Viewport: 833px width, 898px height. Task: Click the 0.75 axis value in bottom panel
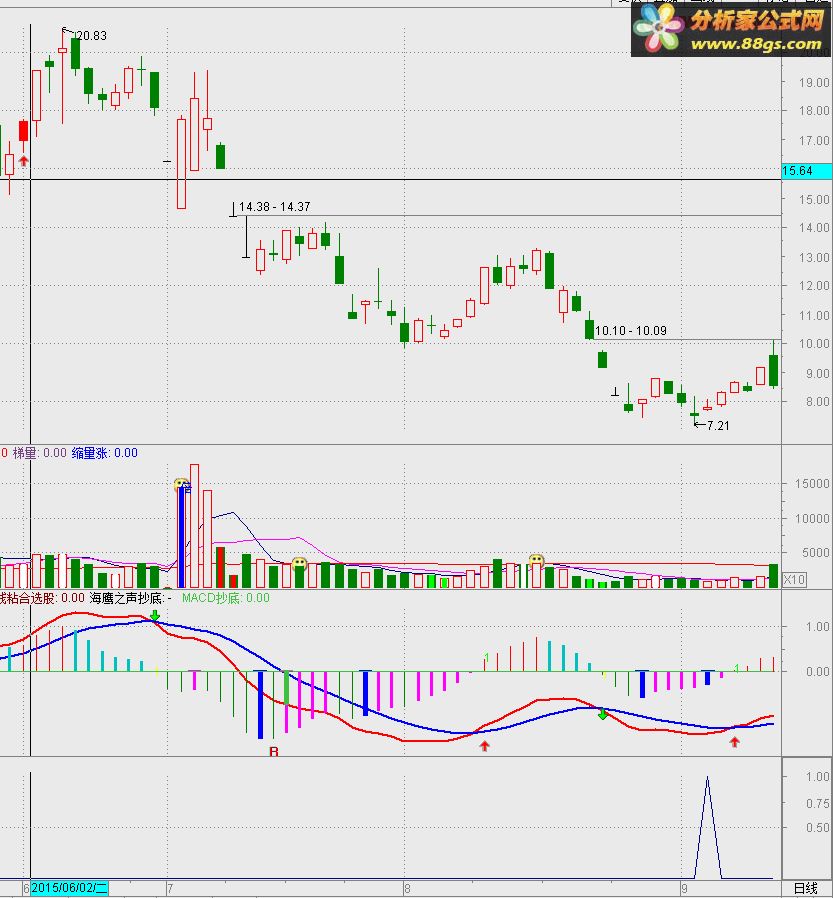tap(818, 804)
